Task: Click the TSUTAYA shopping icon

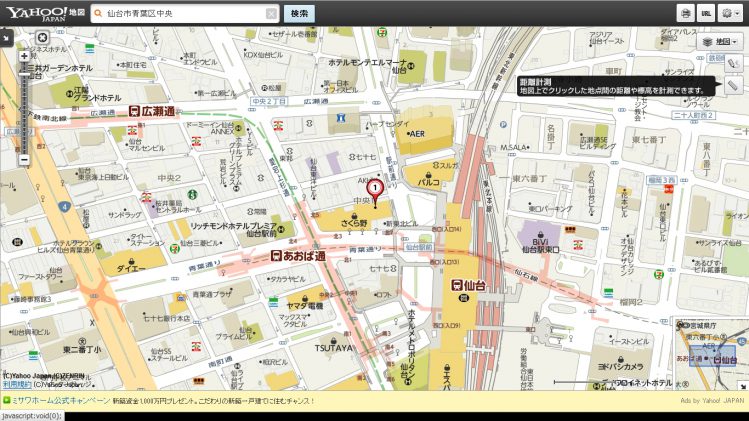Action: pyautogui.click(x=334, y=341)
